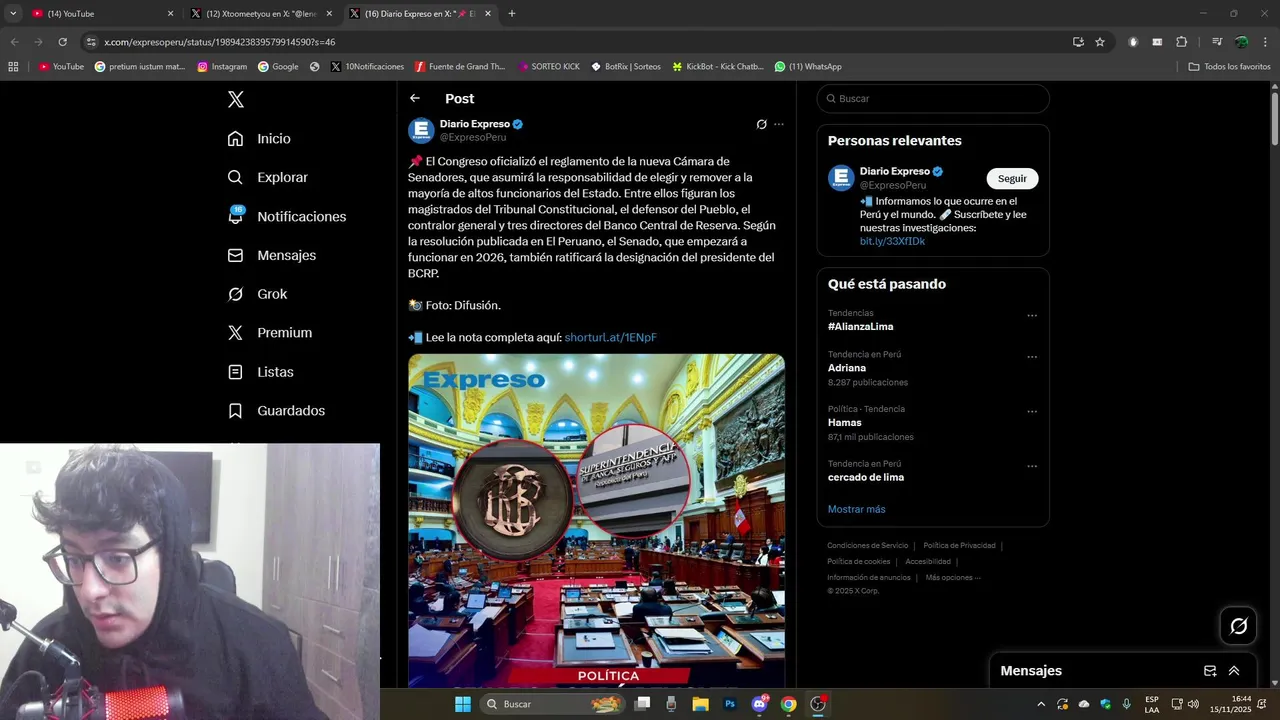Open Notificaciones in the sidebar

[x=286, y=216]
